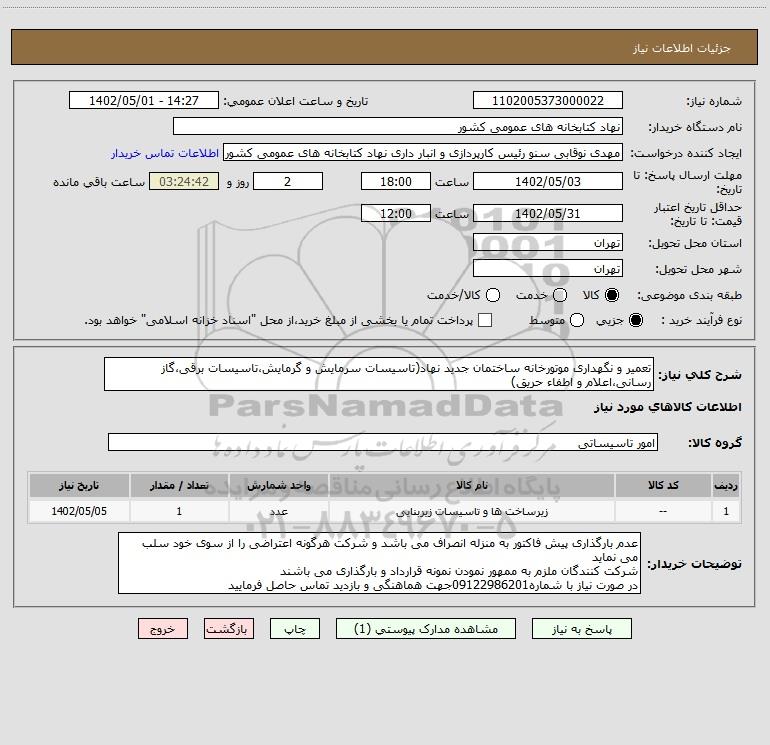Viewport: 770px width, 745px height.
Task: Click the unit cell عدد
Action: (x=278, y=511)
